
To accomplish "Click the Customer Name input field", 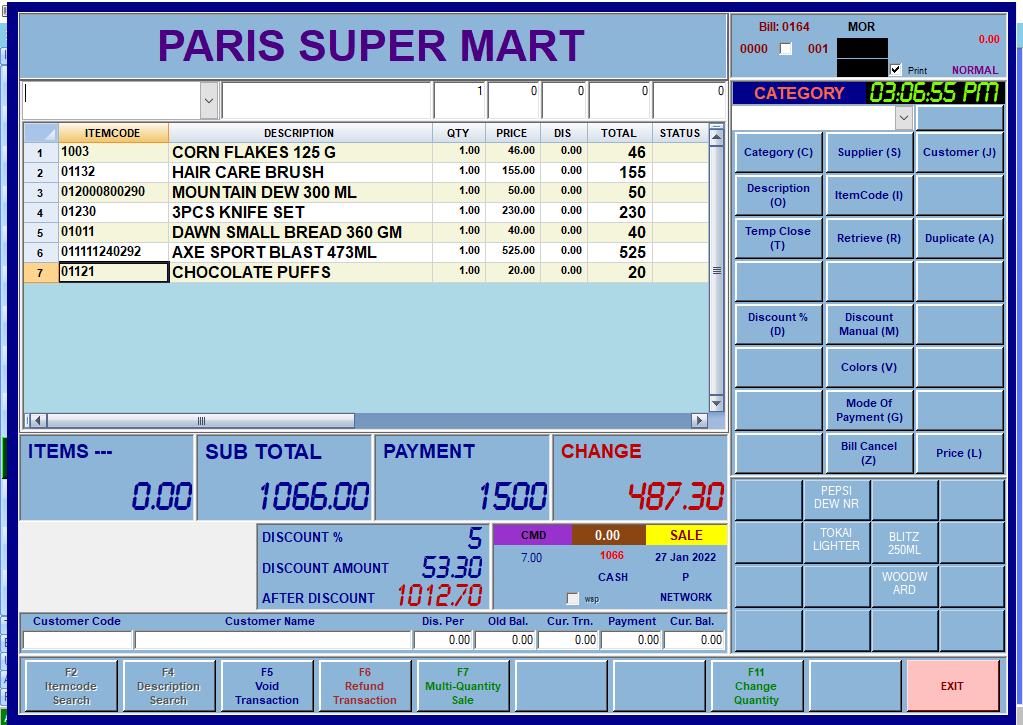I will point(272,640).
